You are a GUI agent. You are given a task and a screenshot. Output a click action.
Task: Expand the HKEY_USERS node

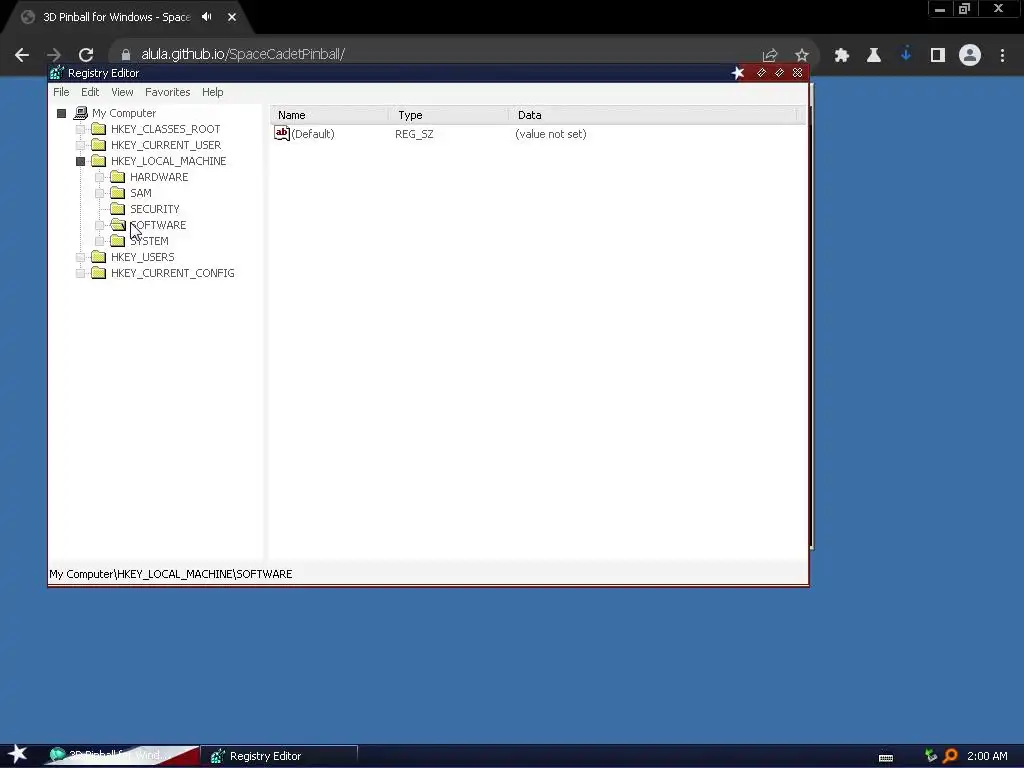coord(80,257)
